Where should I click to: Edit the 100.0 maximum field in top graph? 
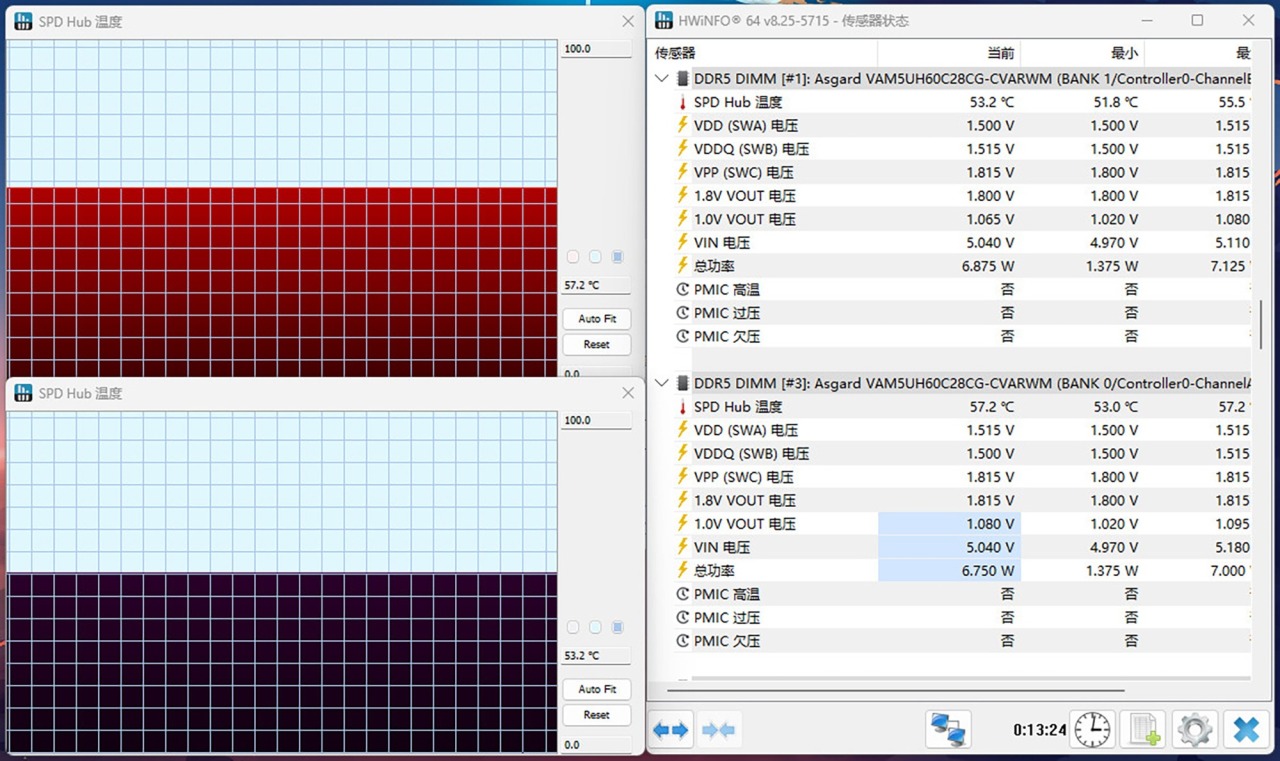click(x=596, y=49)
